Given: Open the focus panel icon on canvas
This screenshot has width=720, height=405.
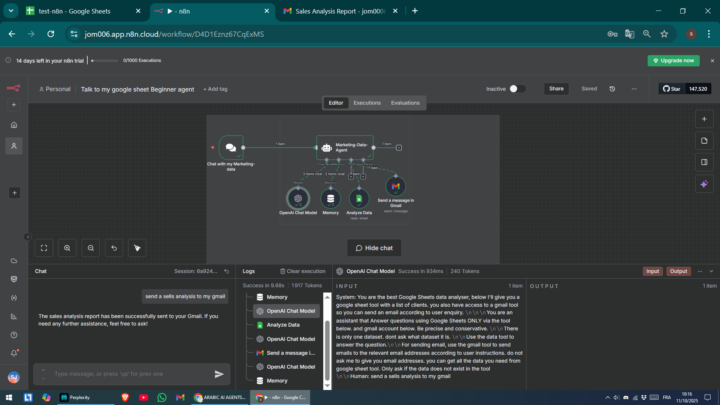Looking at the screenshot, I should [x=704, y=162].
